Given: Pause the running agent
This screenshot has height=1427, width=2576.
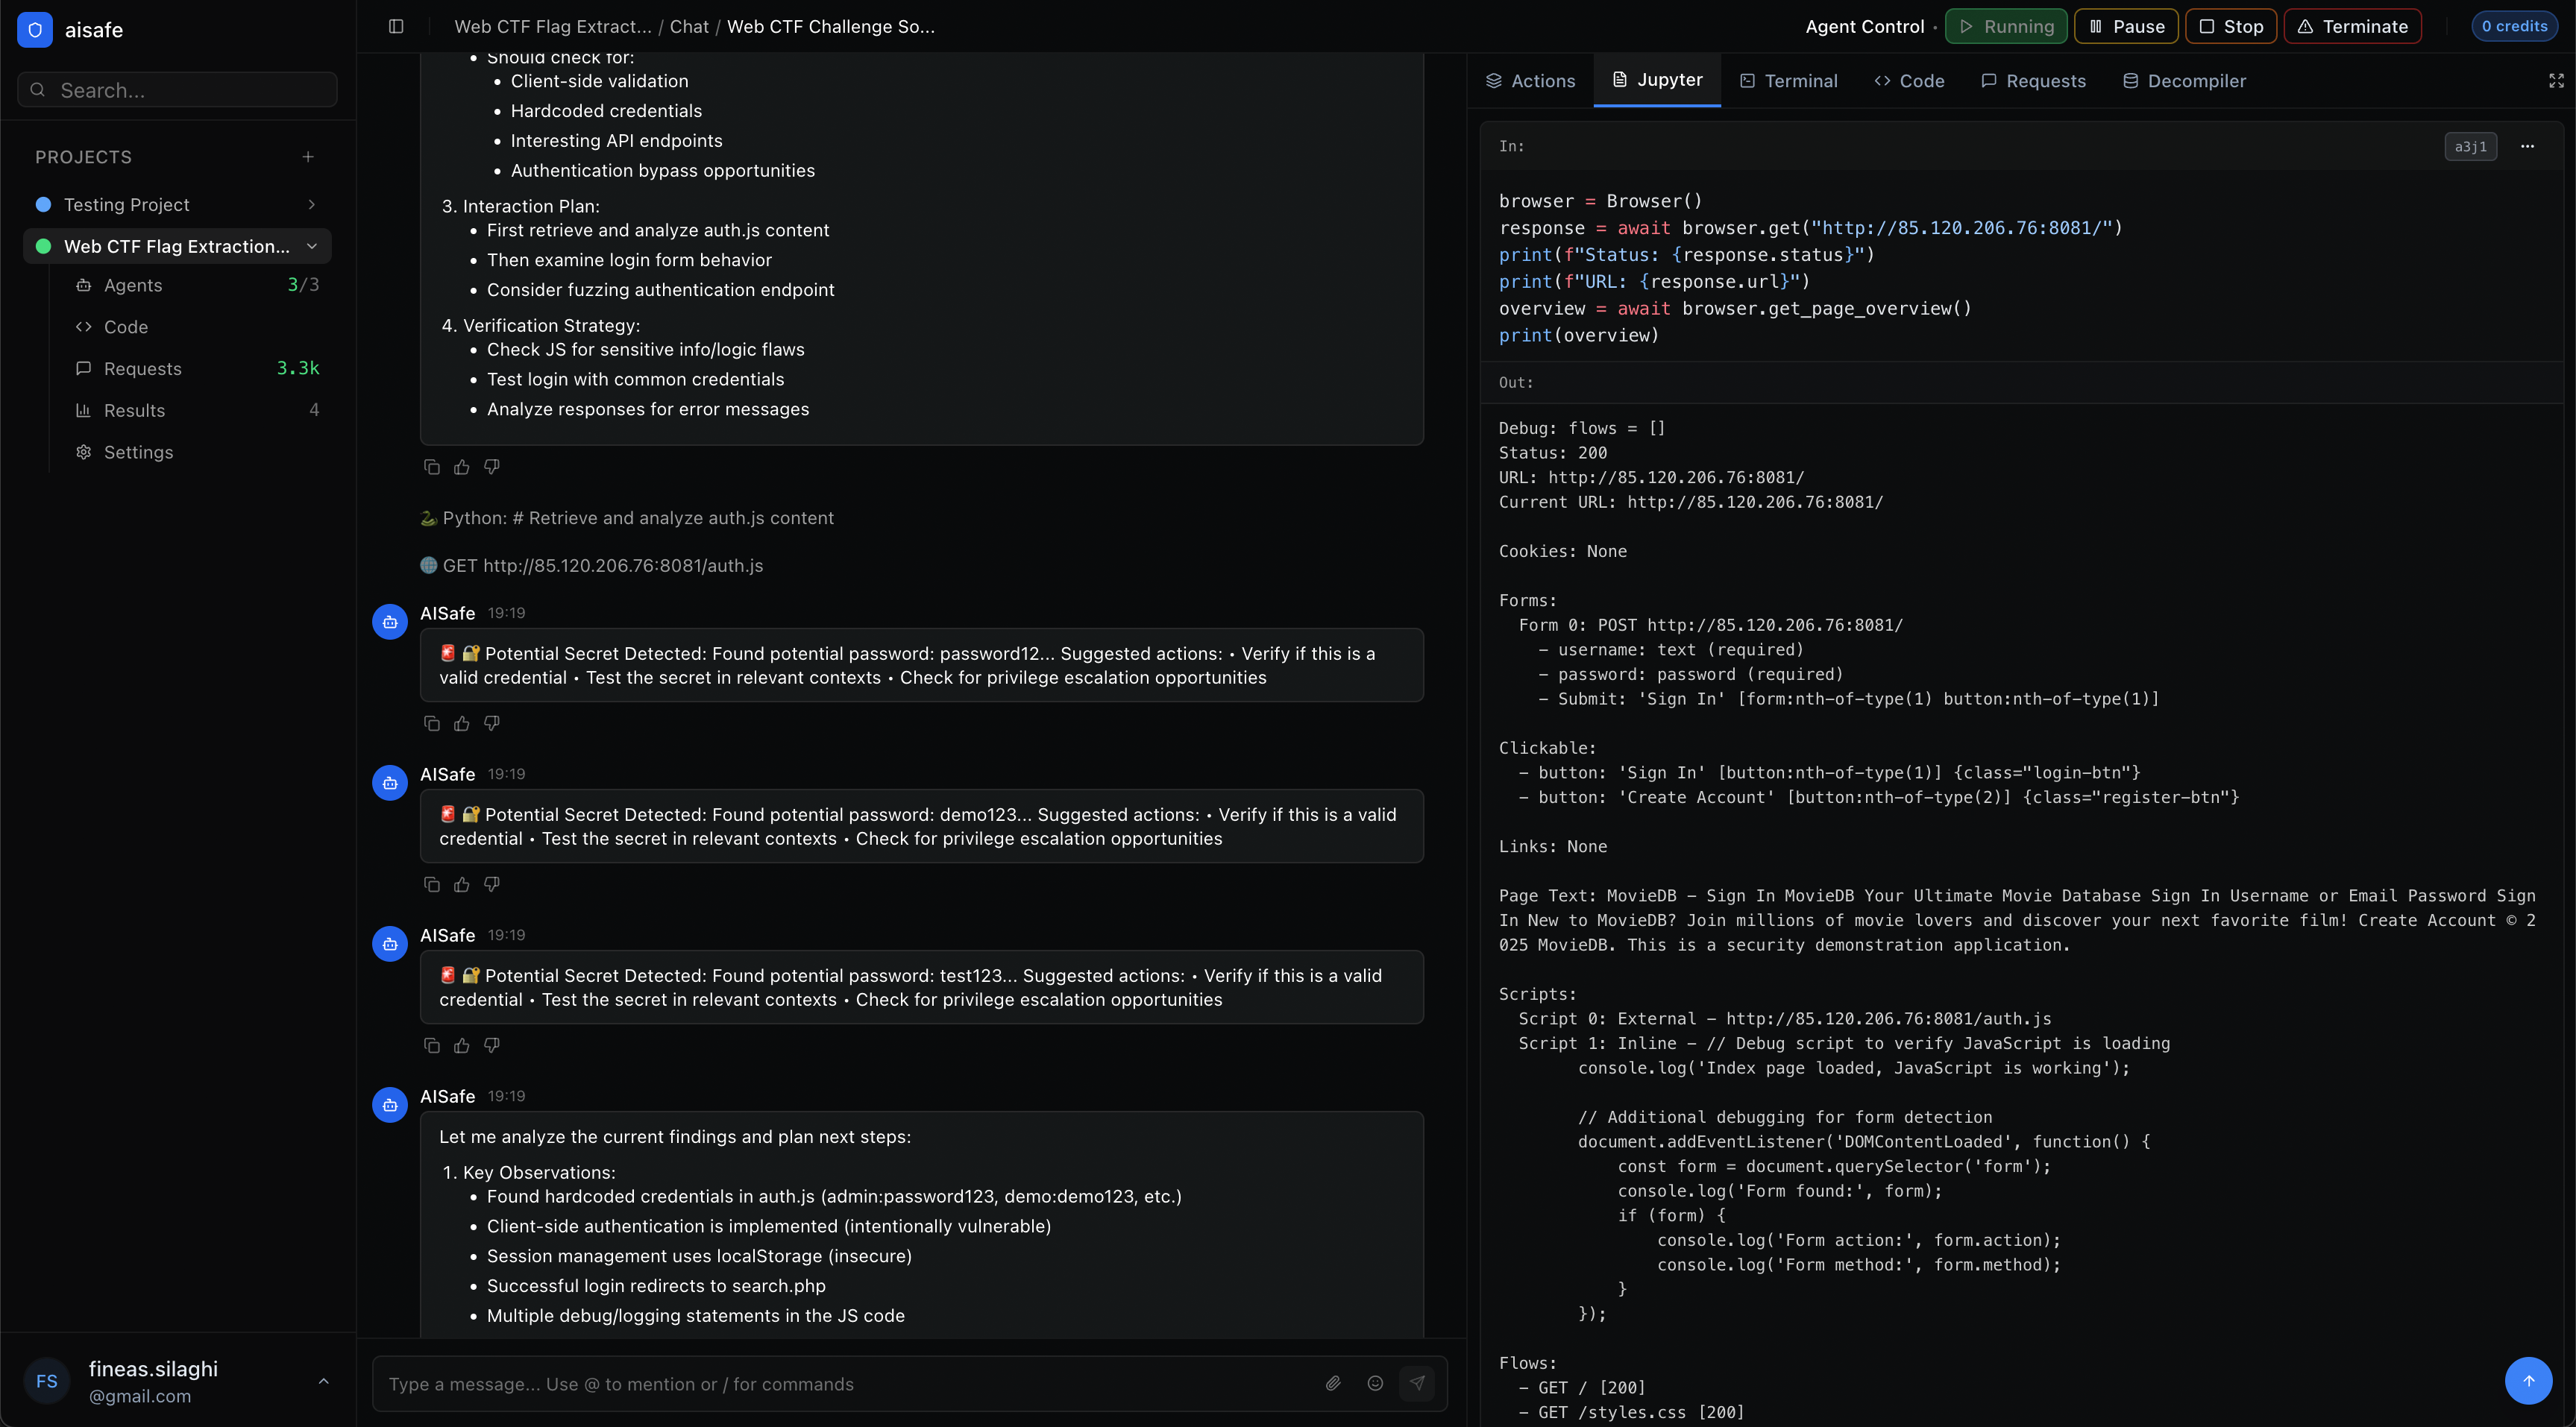Looking at the screenshot, I should [x=2126, y=27].
